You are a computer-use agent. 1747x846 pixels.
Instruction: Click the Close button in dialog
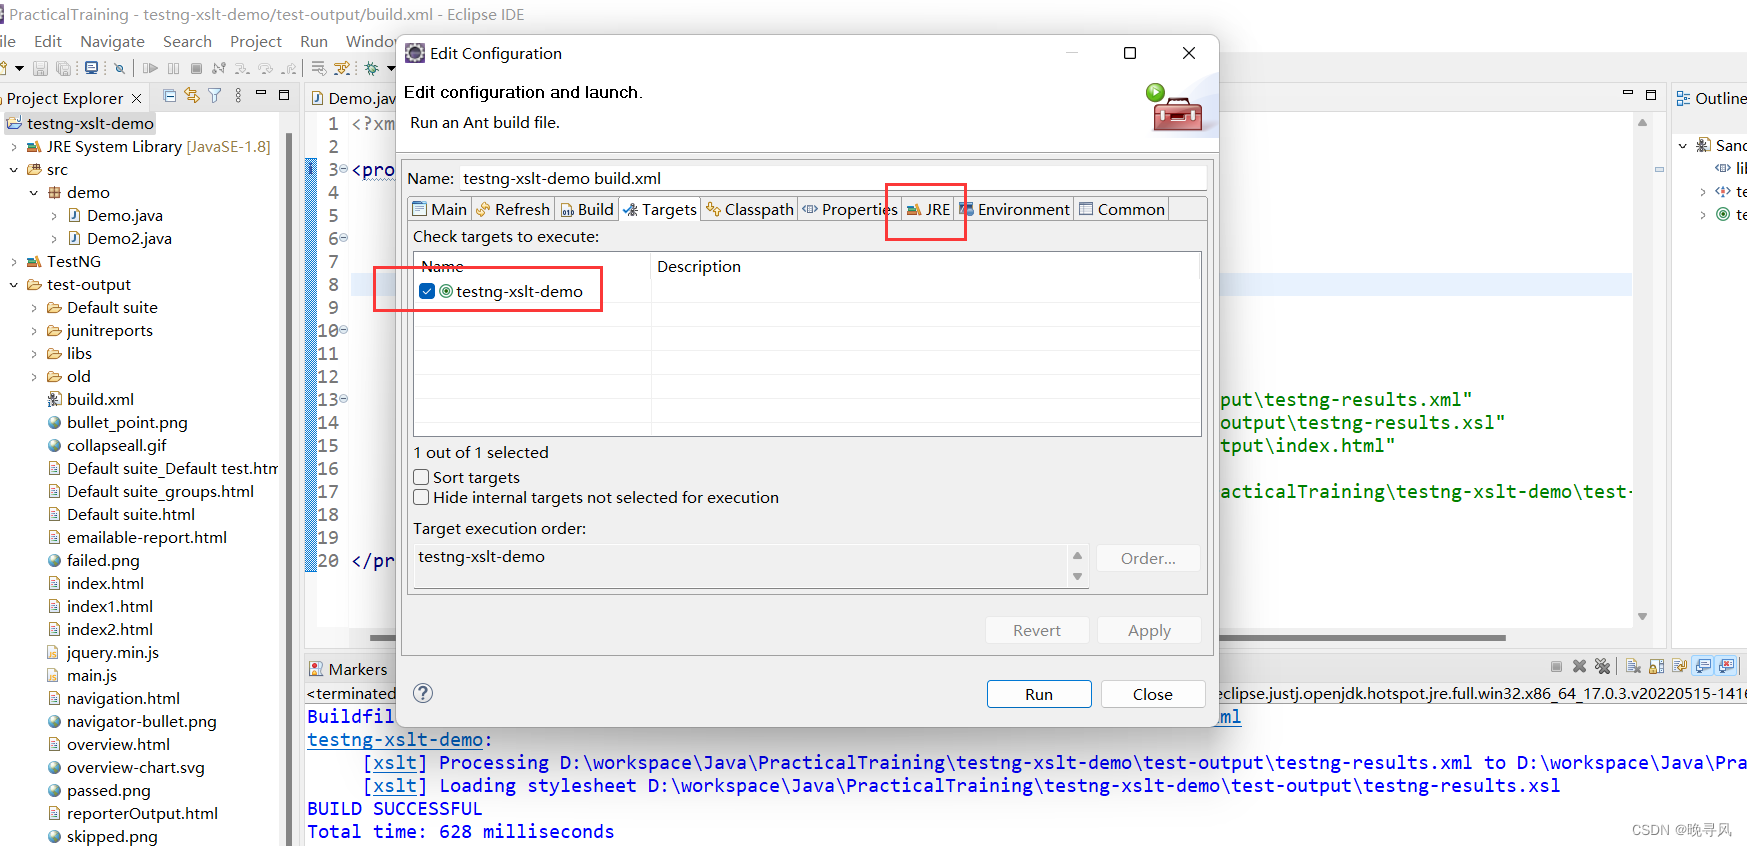(1153, 694)
